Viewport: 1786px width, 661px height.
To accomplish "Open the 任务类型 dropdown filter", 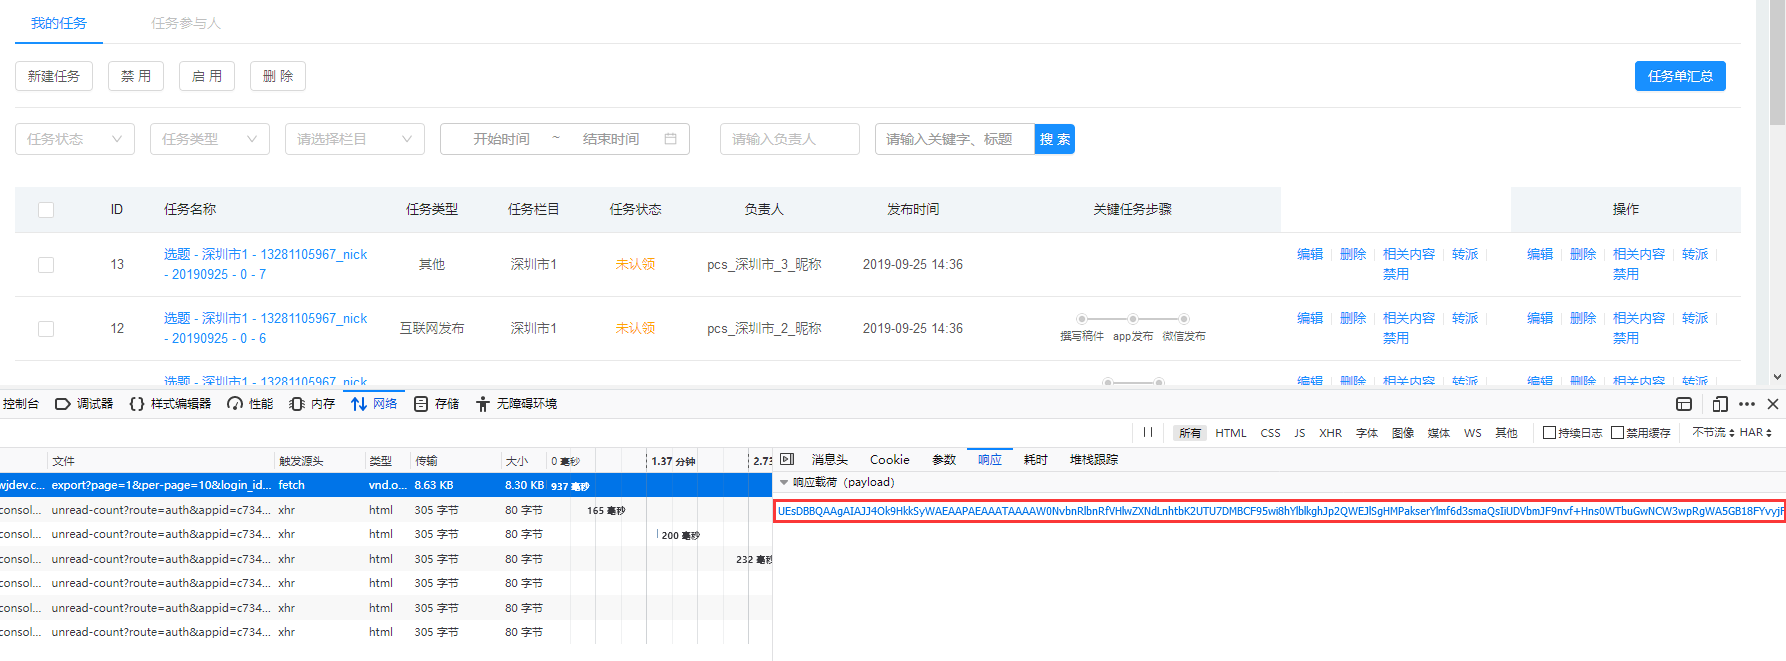I will [x=210, y=139].
